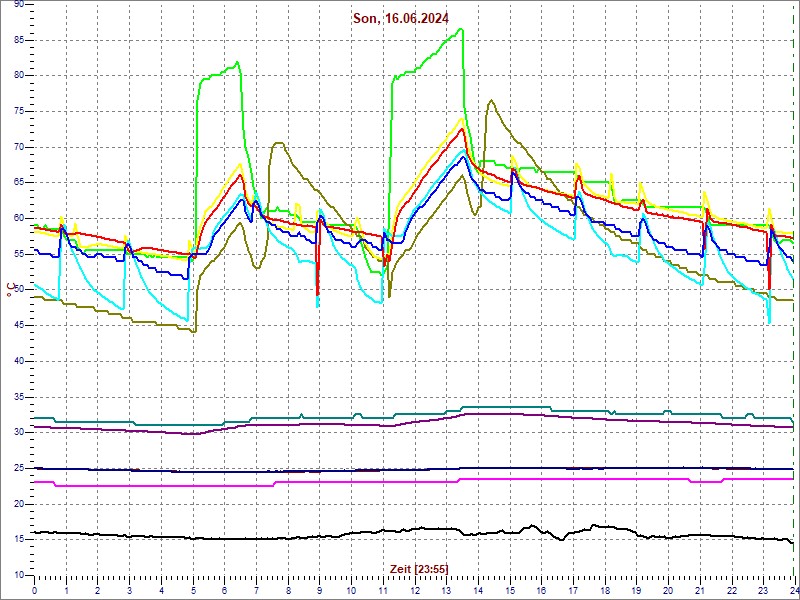Click hour 13 on the time axis
800x600 pixels.
[446, 590]
